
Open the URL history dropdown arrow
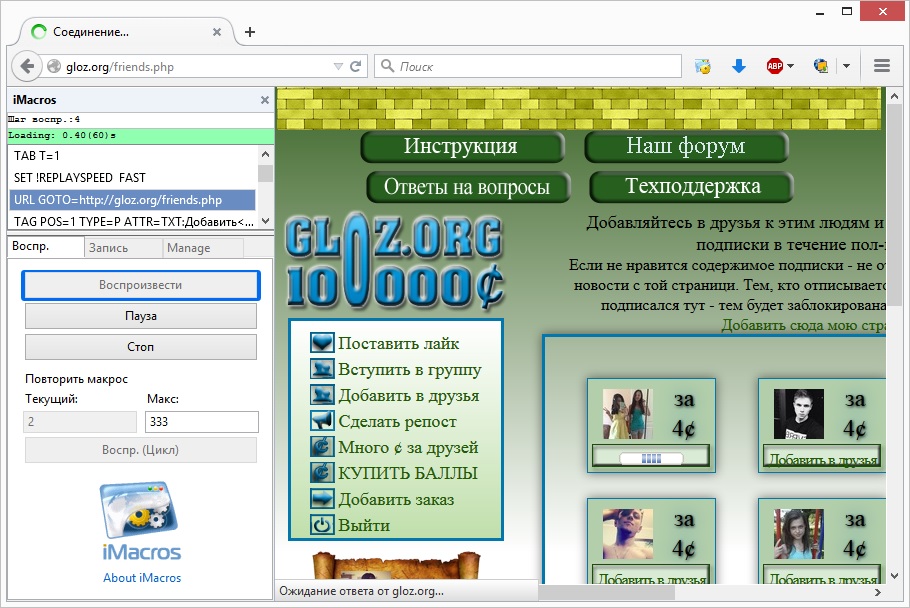tap(338, 67)
